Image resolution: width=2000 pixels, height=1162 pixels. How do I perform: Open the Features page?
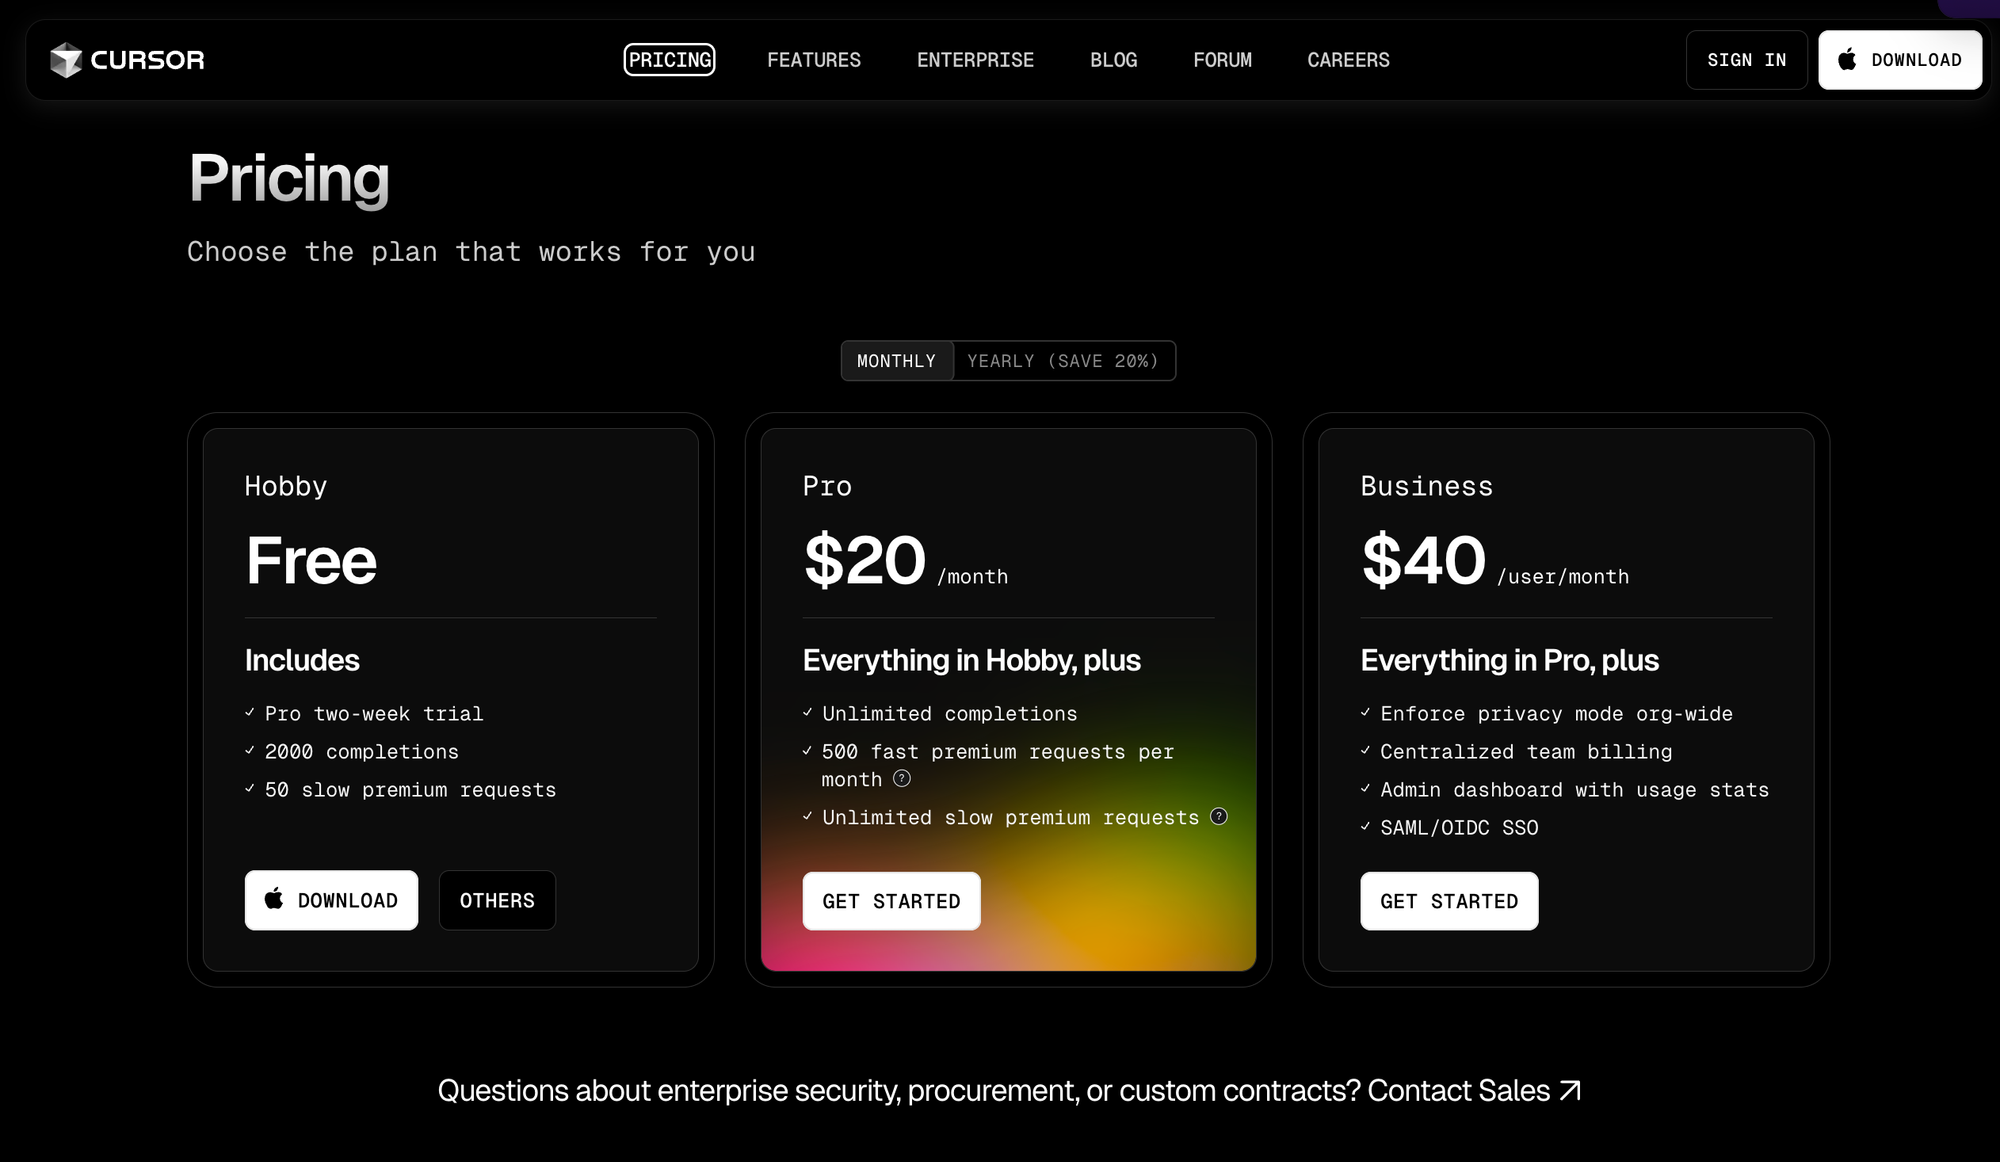click(814, 60)
